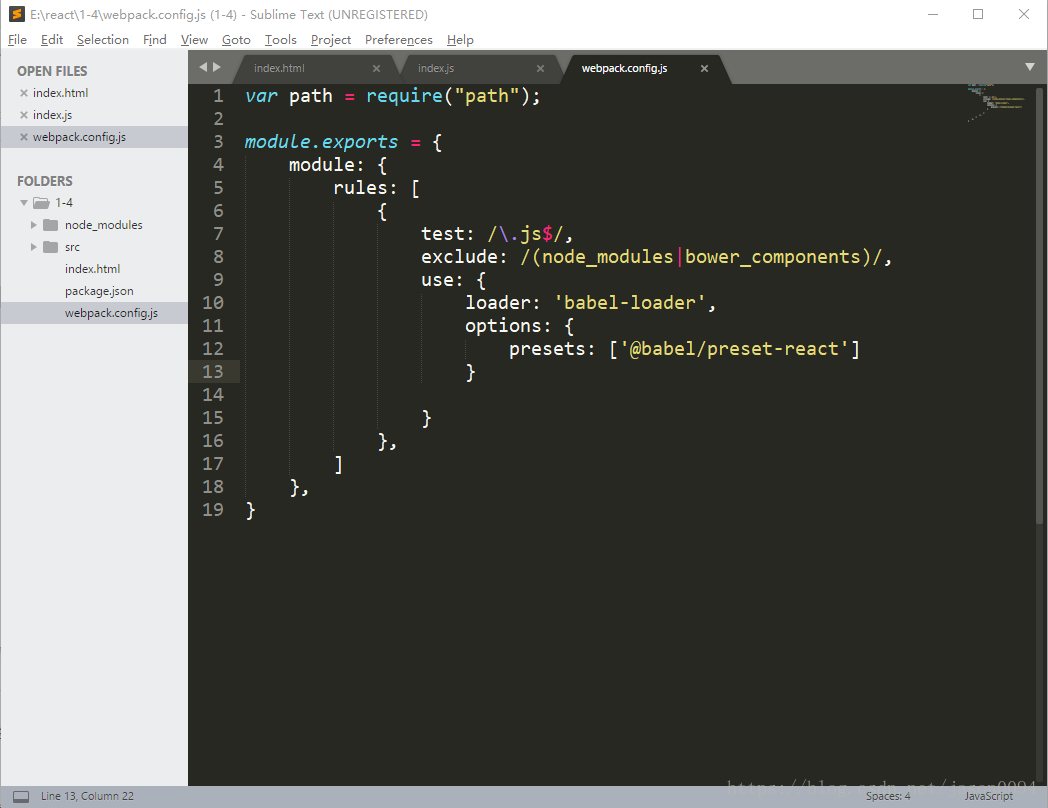This screenshot has width=1048, height=808.
Task: Open package.json in the folder tree
Action: 99,291
